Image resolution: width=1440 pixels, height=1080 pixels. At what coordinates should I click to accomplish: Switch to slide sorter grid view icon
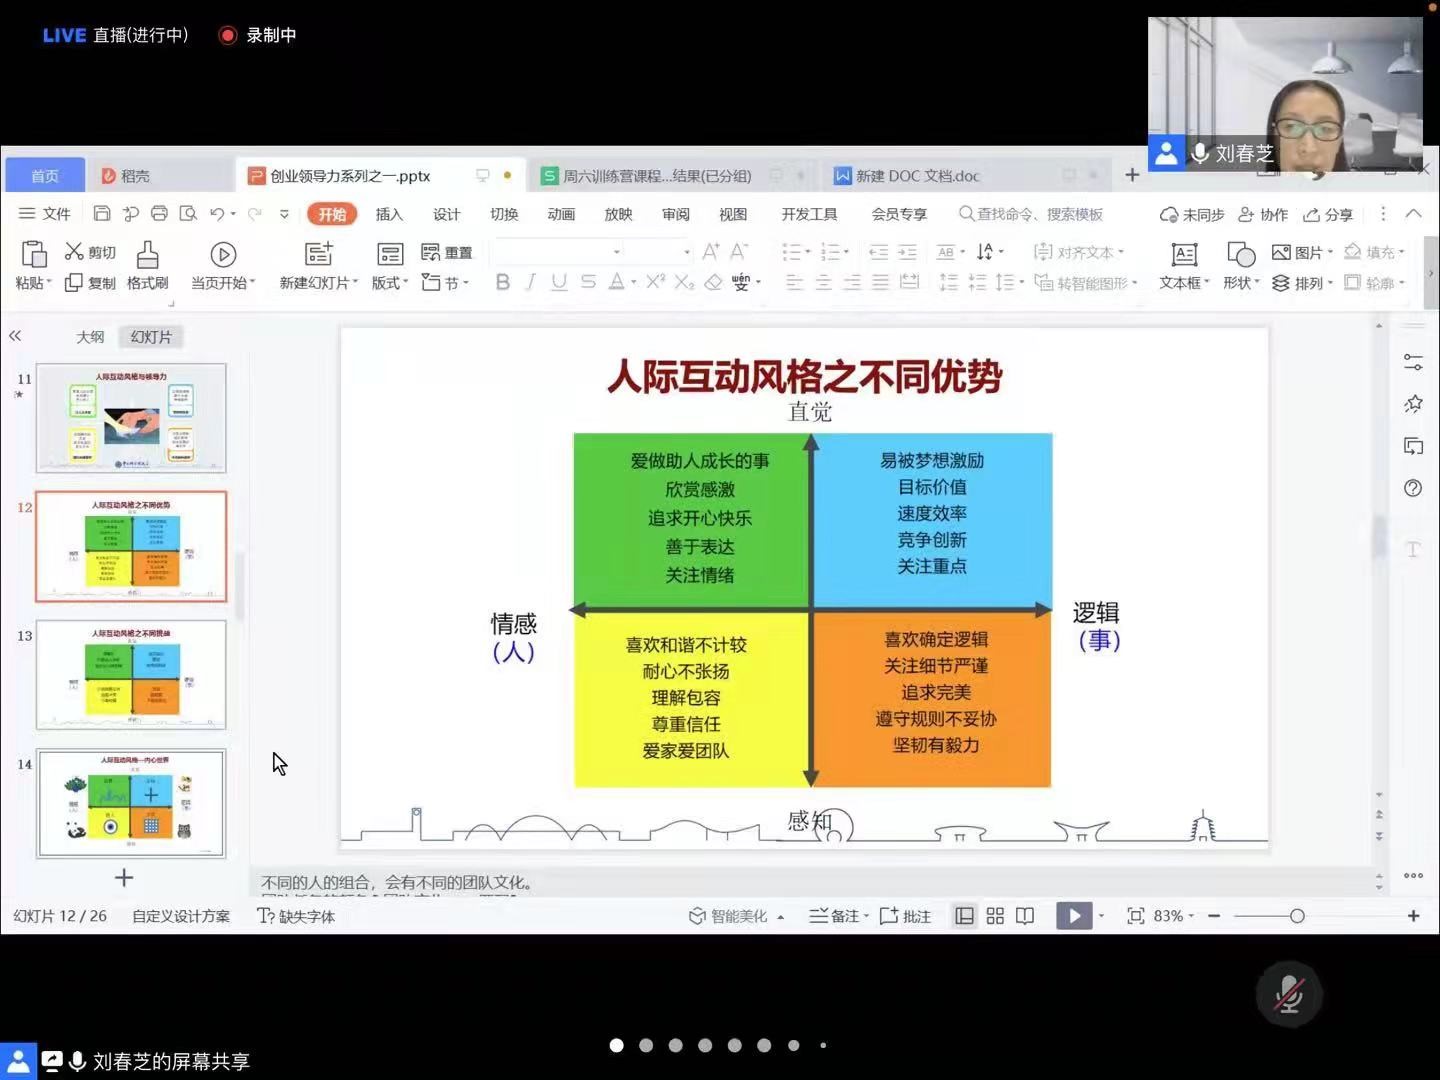pos(995,916)
